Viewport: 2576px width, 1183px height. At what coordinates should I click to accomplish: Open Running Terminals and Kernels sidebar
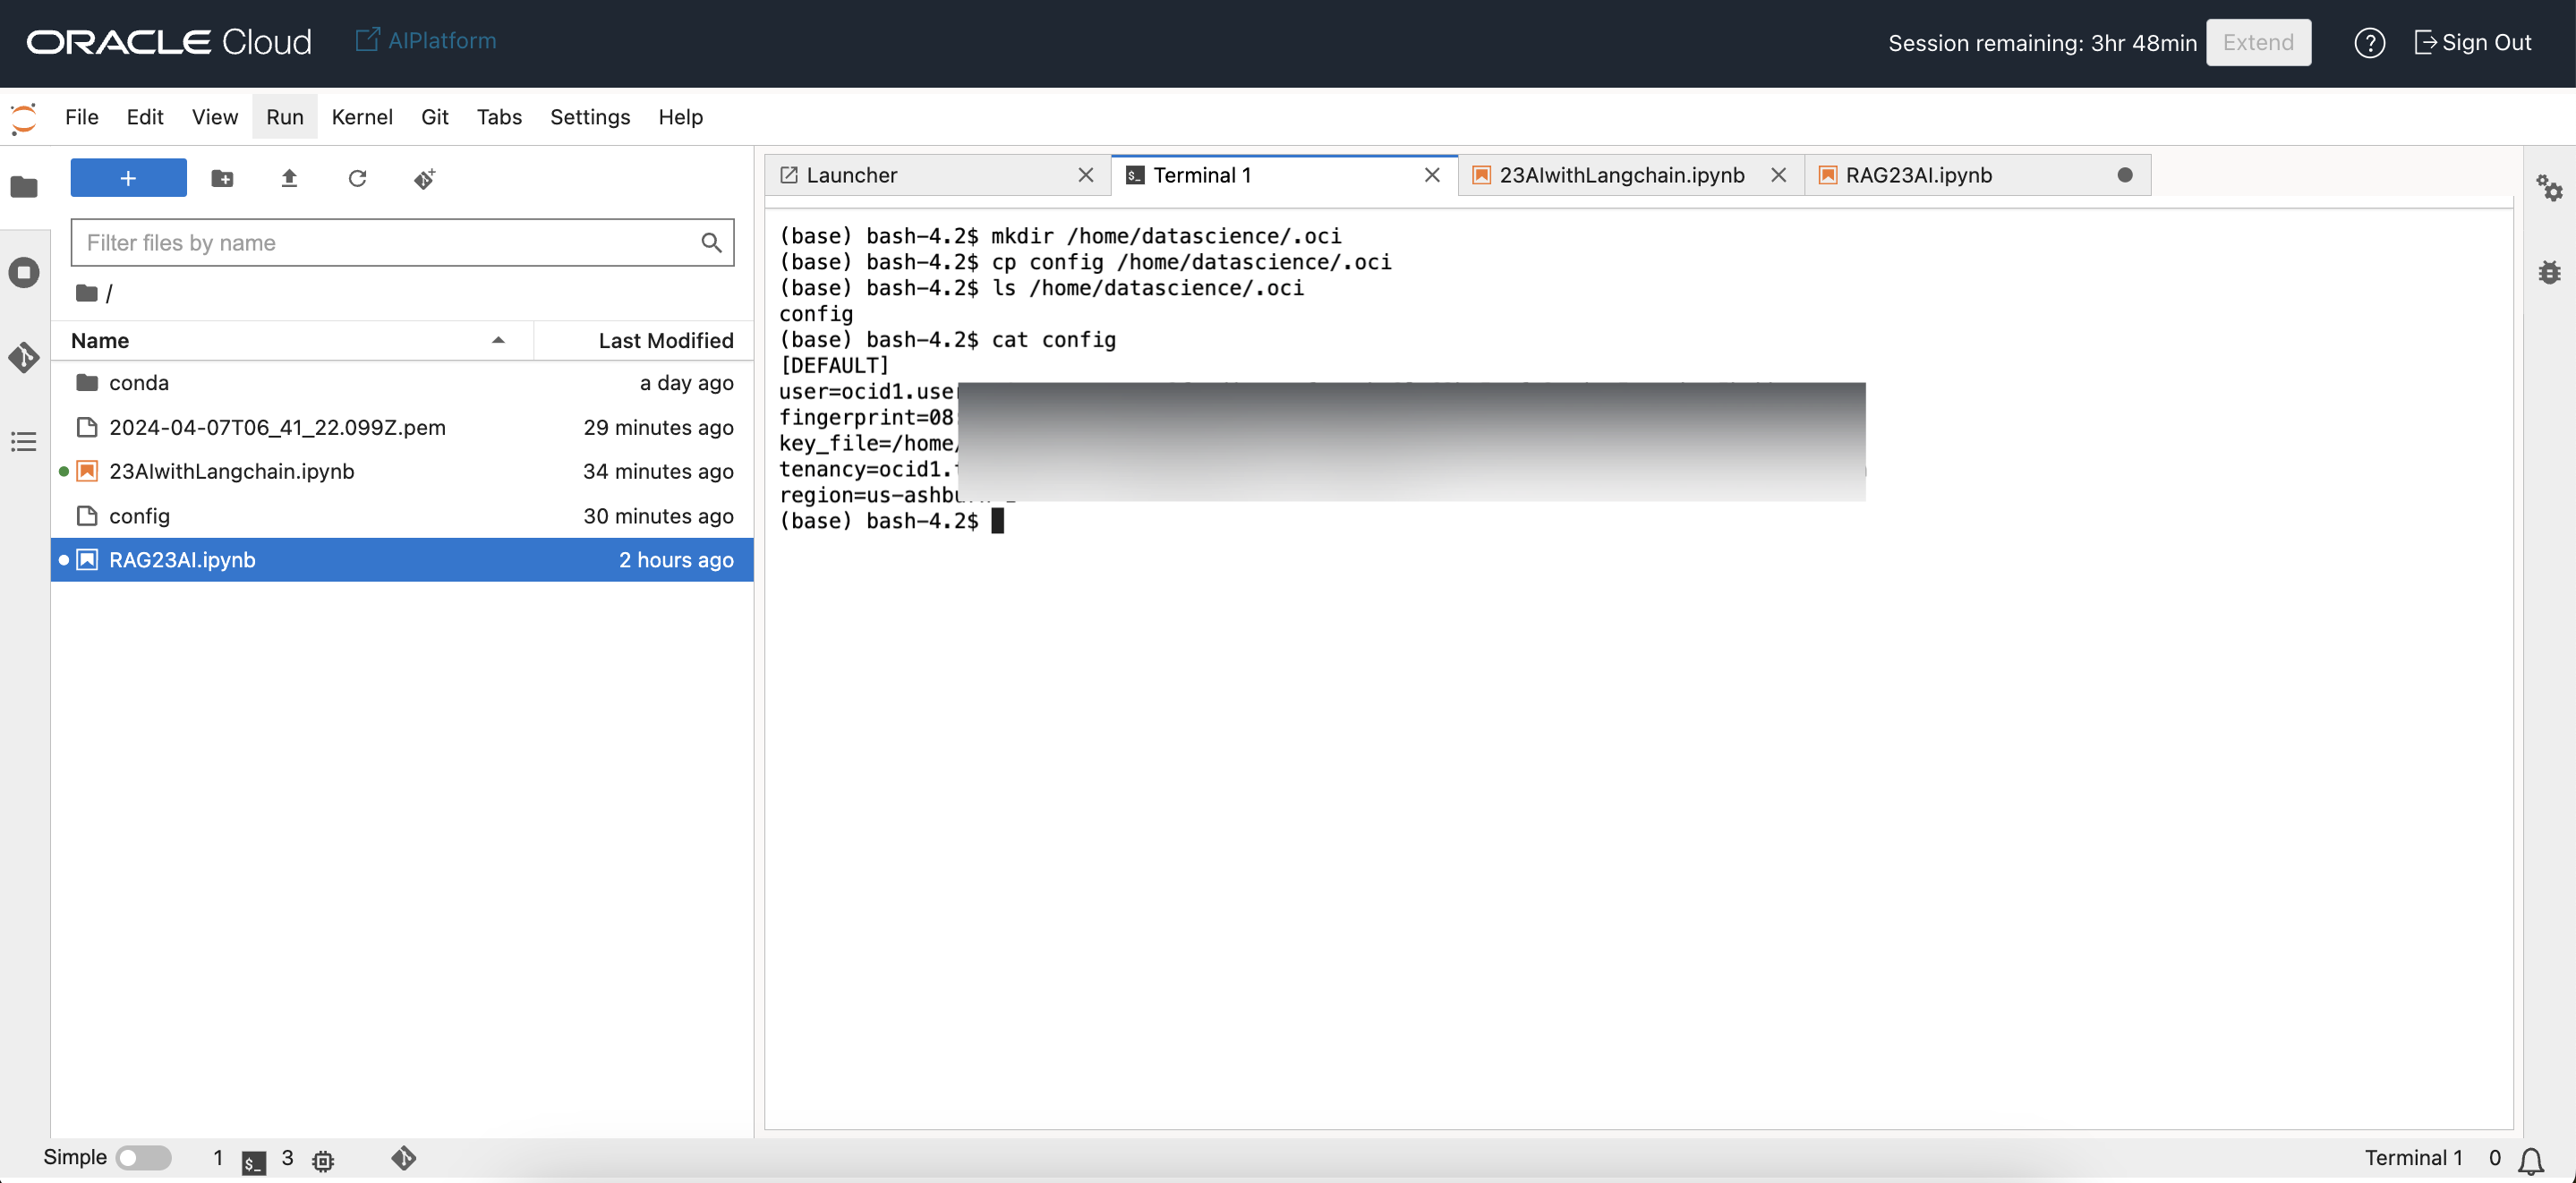[24, 272]
